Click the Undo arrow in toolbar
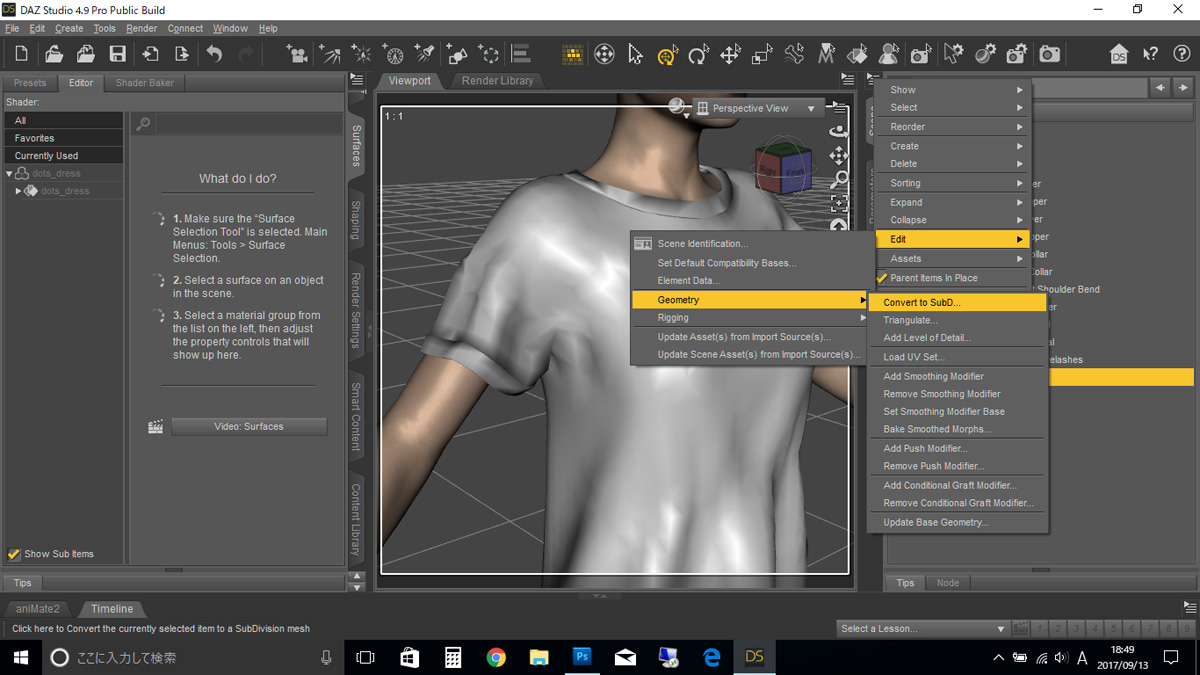The height and width of the screenshot is (675, 1200). click(x=214, y=54)
